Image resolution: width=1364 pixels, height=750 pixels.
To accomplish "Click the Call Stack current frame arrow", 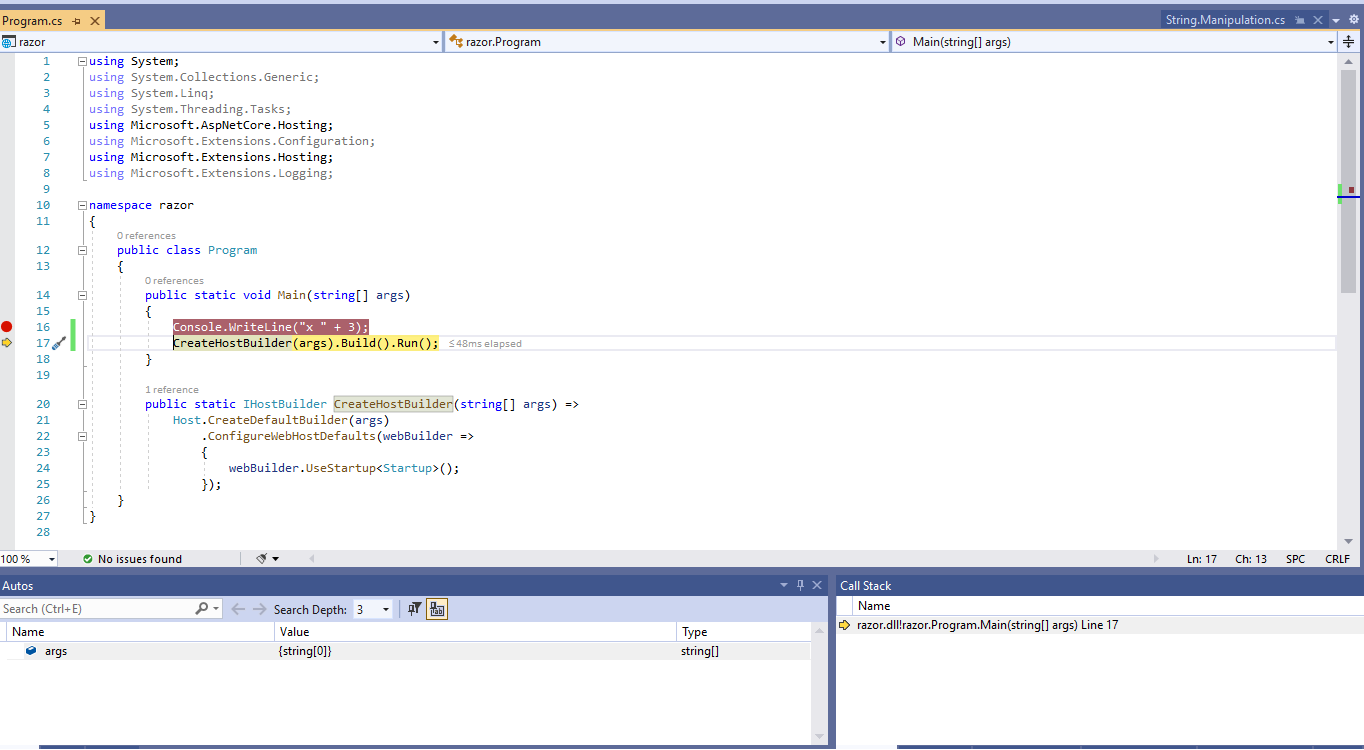I will coord(845,625).
